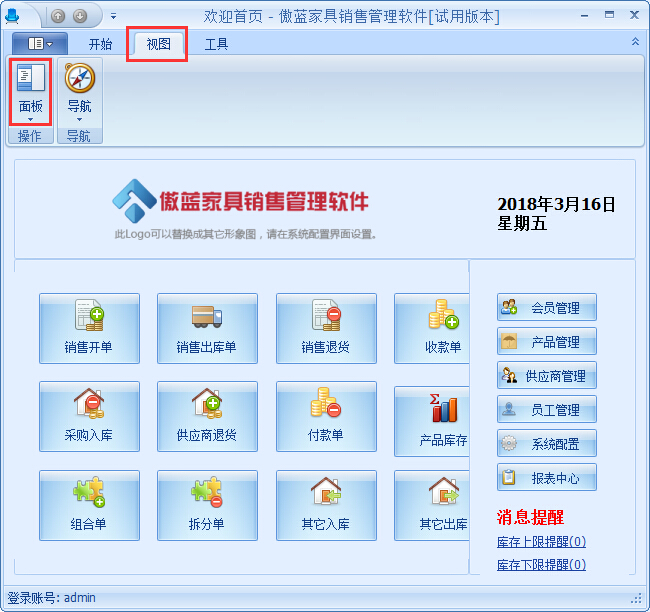Screen dimensions: 650x612
Task: Open the 组合单 puzzle combine tile
Action: pyautogui.click(x=89, y=505)
